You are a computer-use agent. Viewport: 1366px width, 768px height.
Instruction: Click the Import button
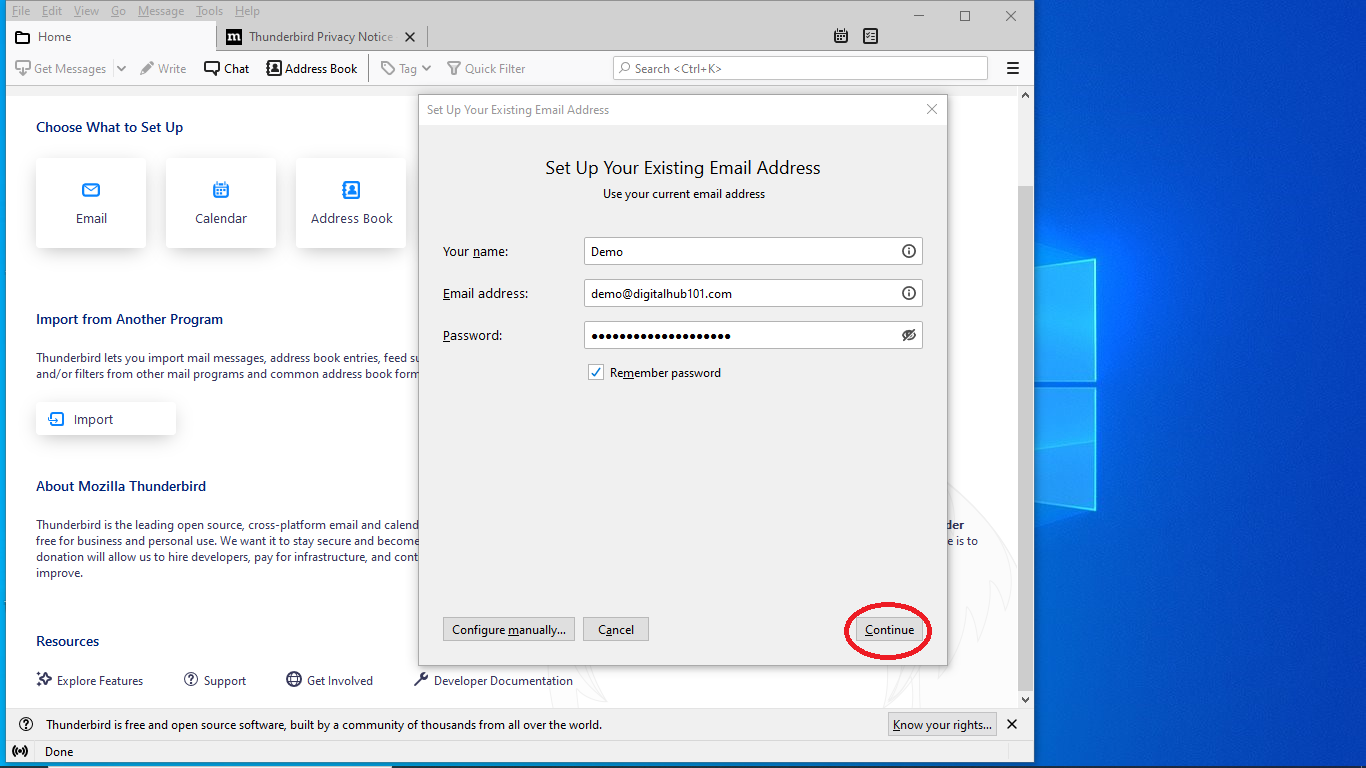coord(106,419)
